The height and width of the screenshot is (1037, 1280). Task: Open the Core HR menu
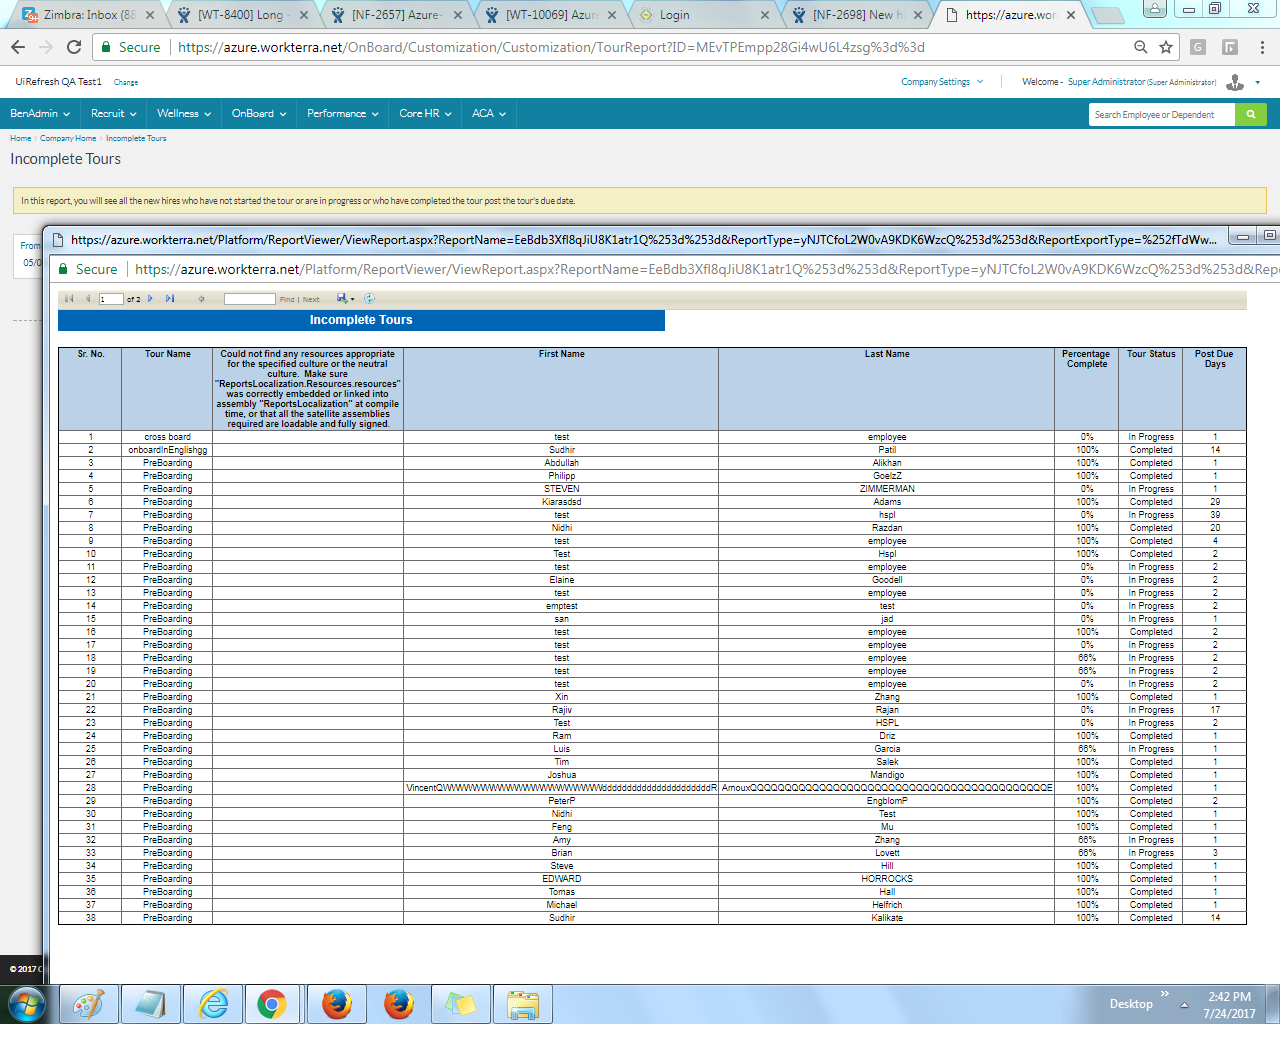click(x=425, y=113)
